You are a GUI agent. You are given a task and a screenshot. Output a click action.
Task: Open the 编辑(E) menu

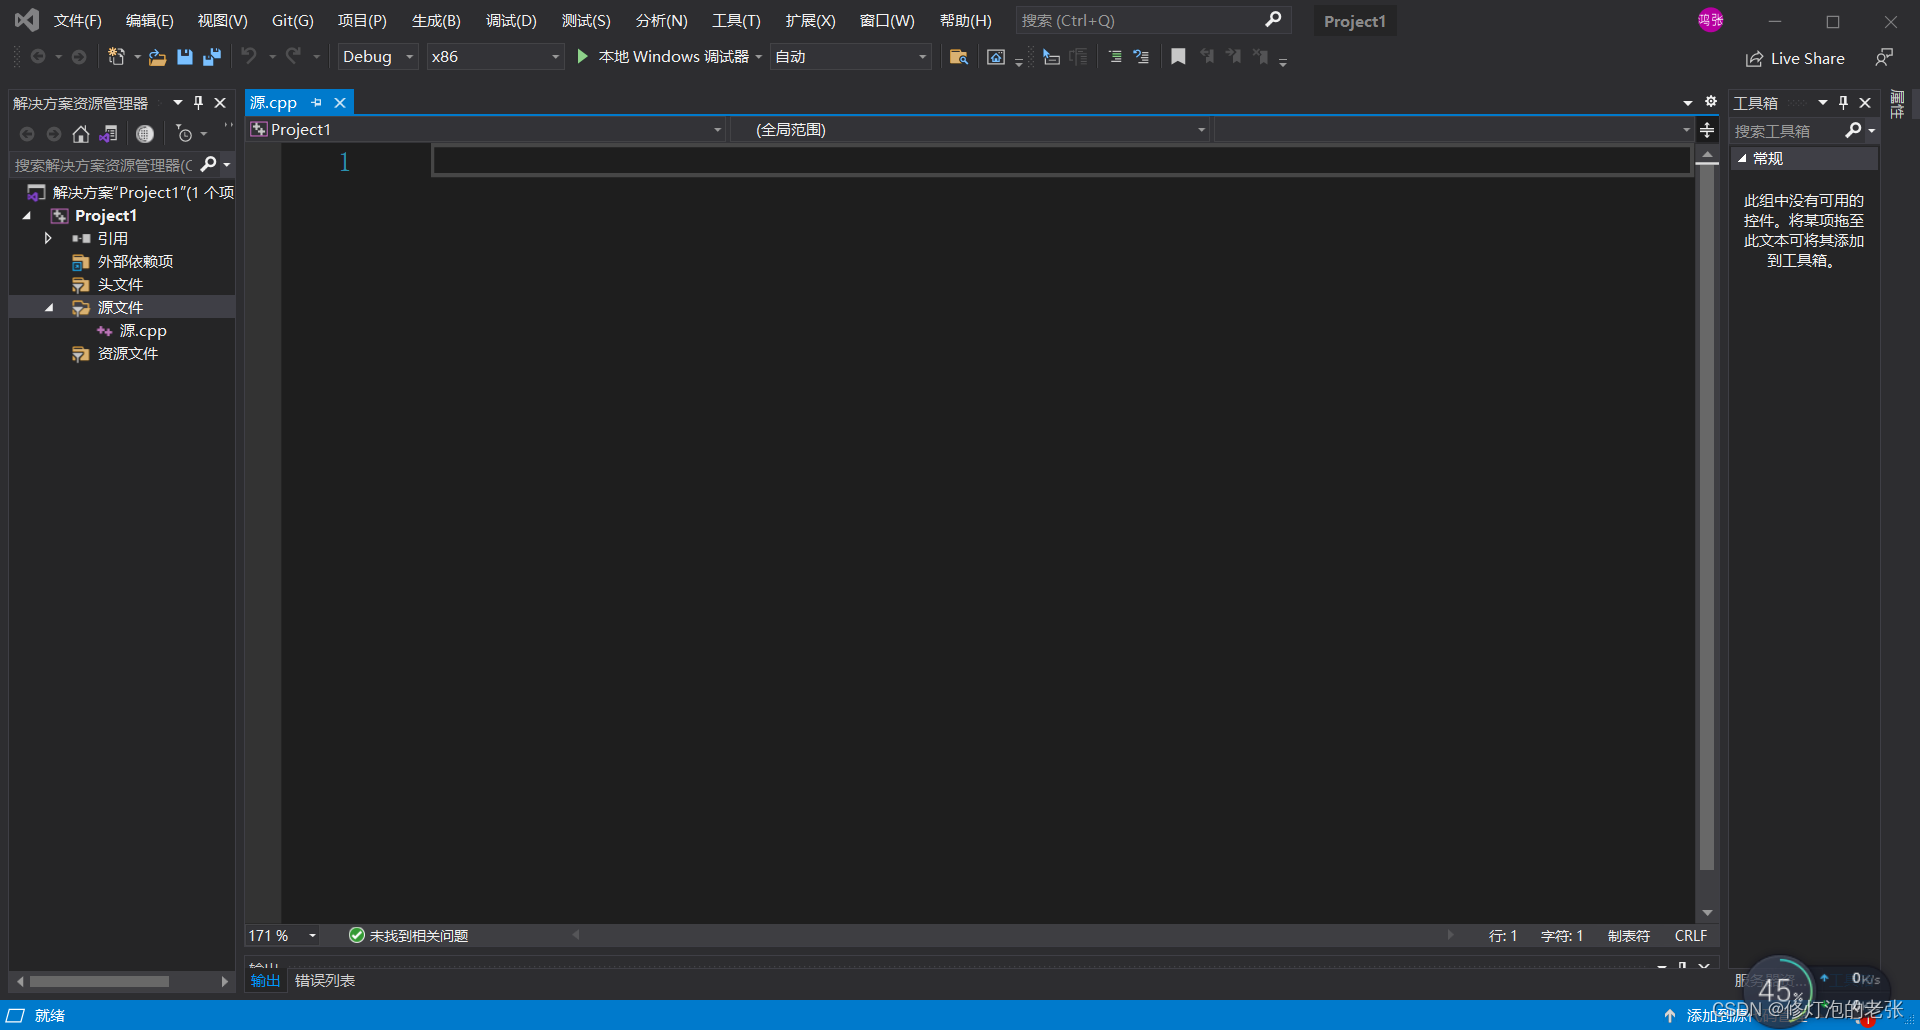(x=150, y=21)
